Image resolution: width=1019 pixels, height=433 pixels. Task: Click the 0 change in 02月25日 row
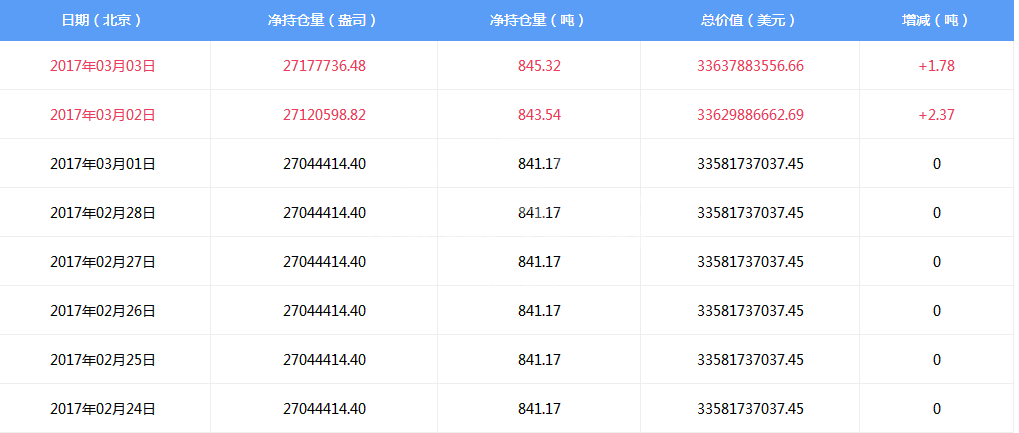(x=936, y=360)
